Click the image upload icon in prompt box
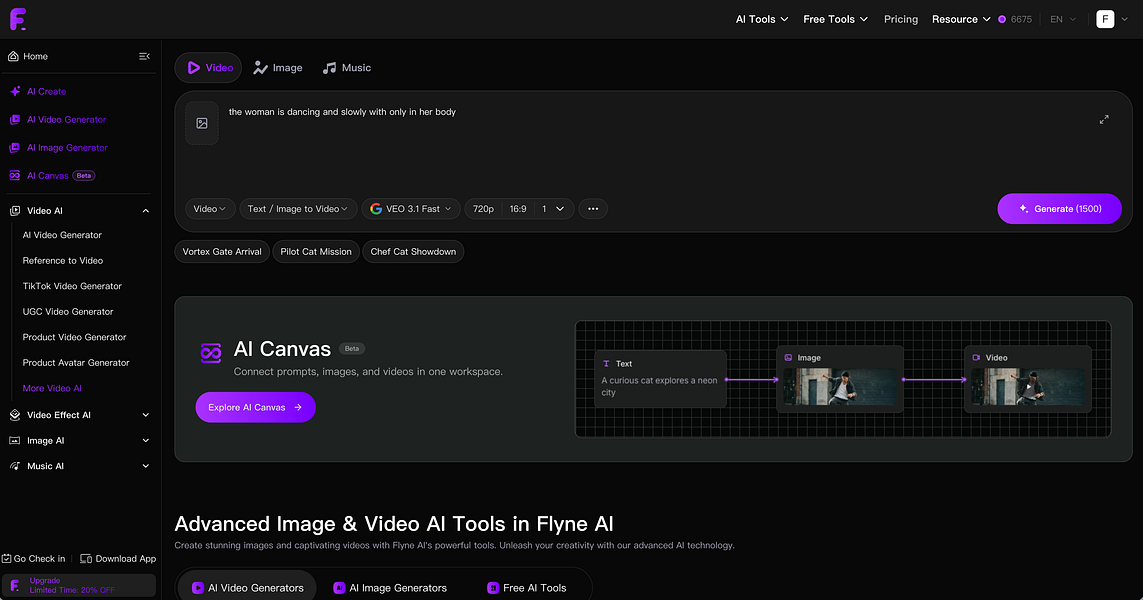The height and width of the screenshot is (600, 1143). click(x=202, y=123)
